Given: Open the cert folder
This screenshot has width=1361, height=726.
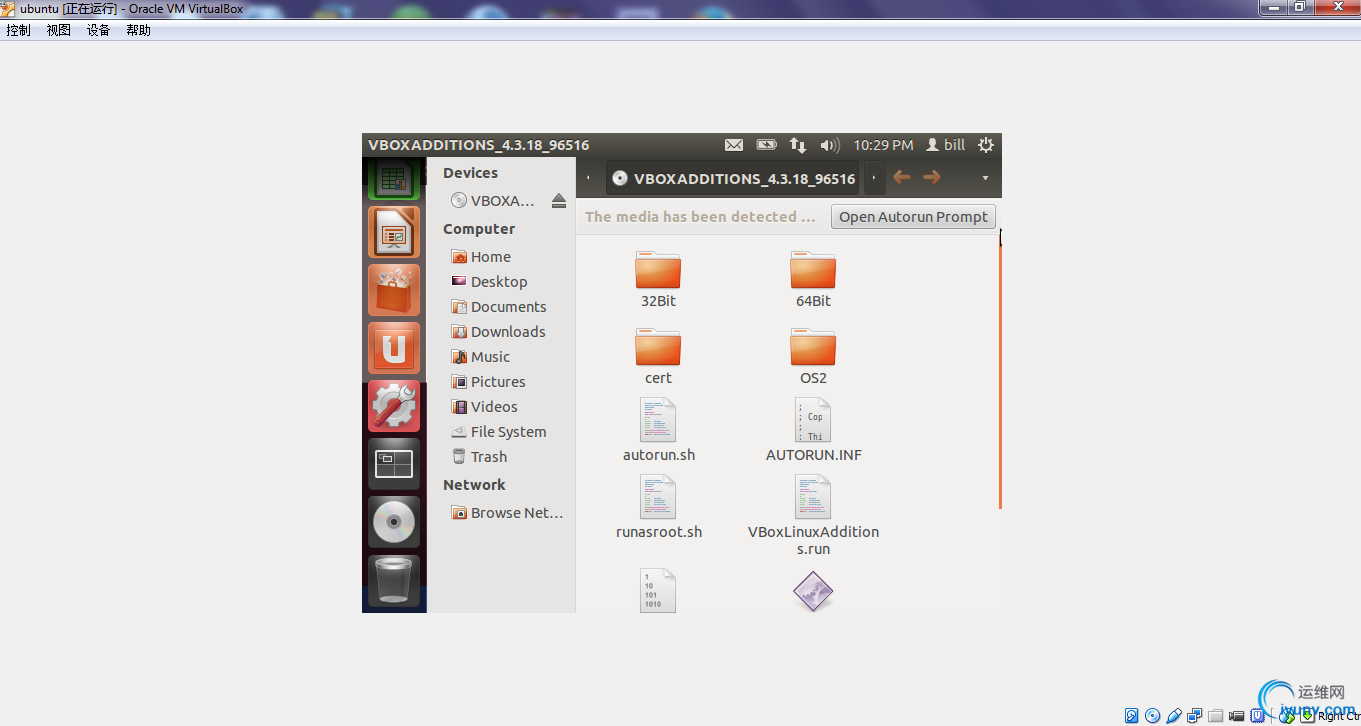Looking at the screenshot, I should [658, 357].
